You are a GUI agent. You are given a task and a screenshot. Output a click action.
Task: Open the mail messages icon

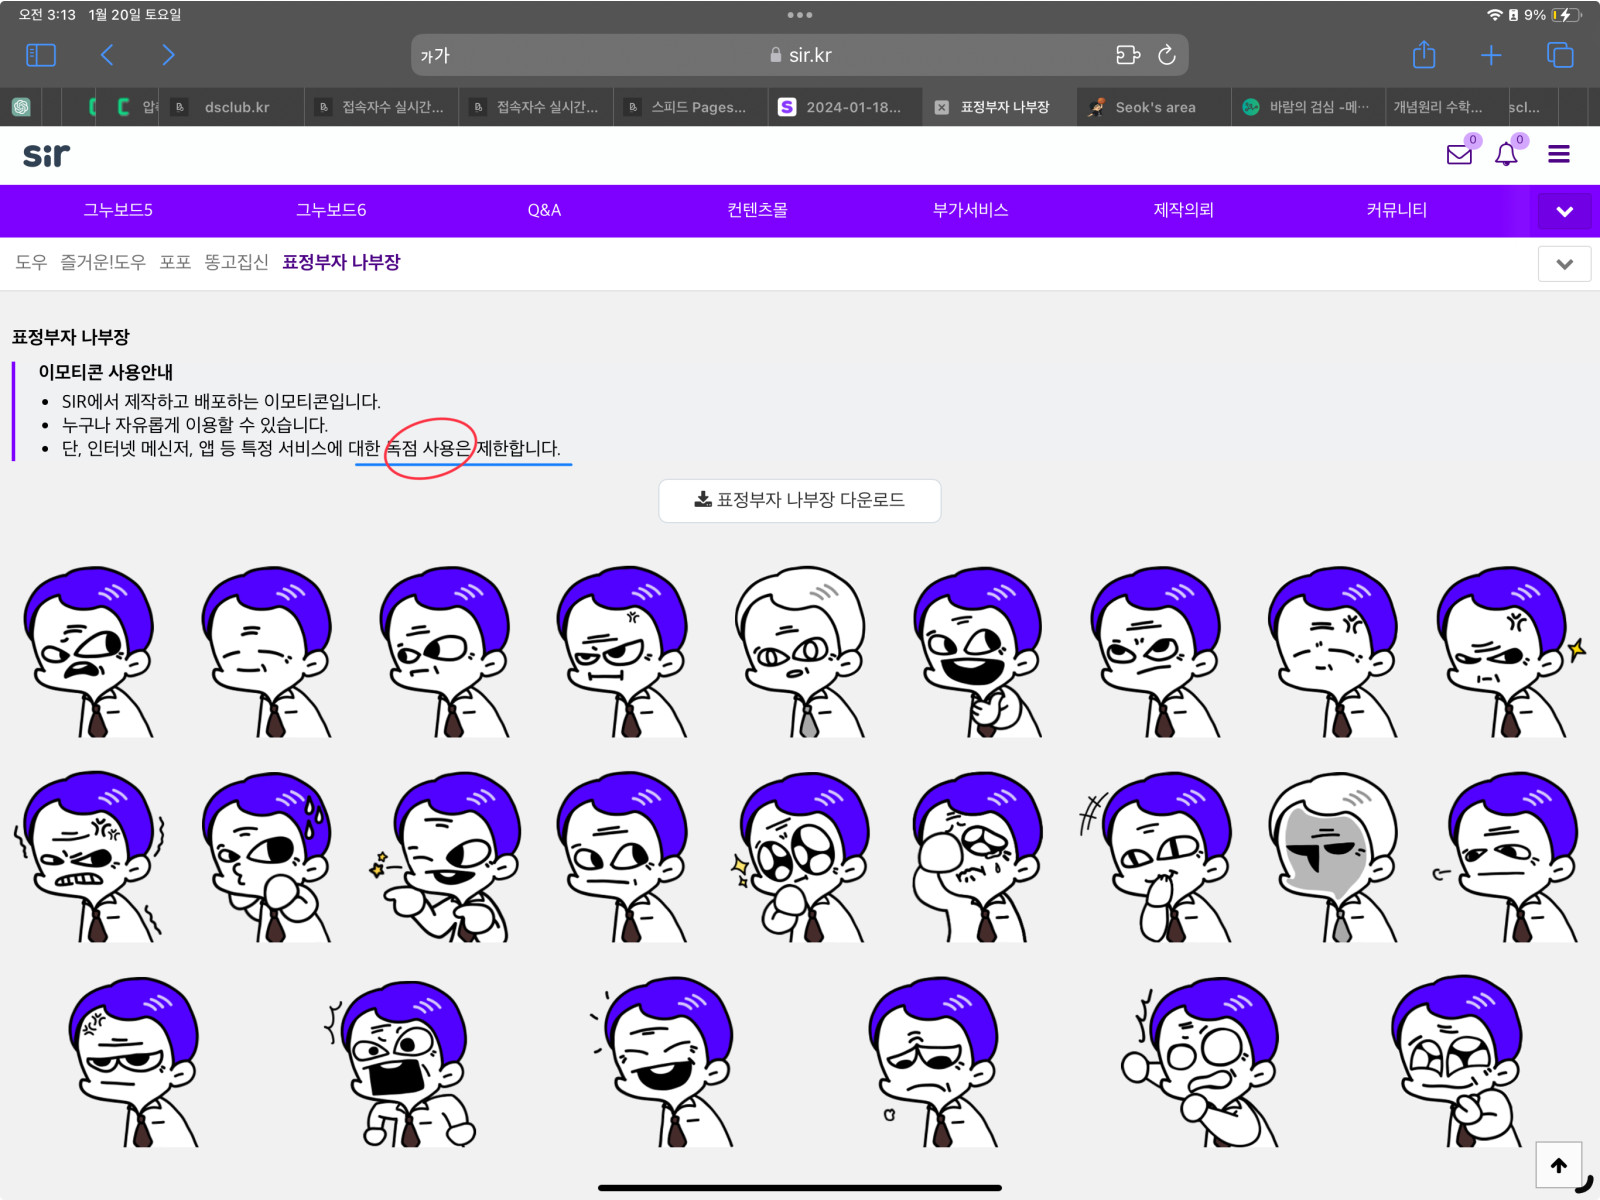[x=1459, y=155]
